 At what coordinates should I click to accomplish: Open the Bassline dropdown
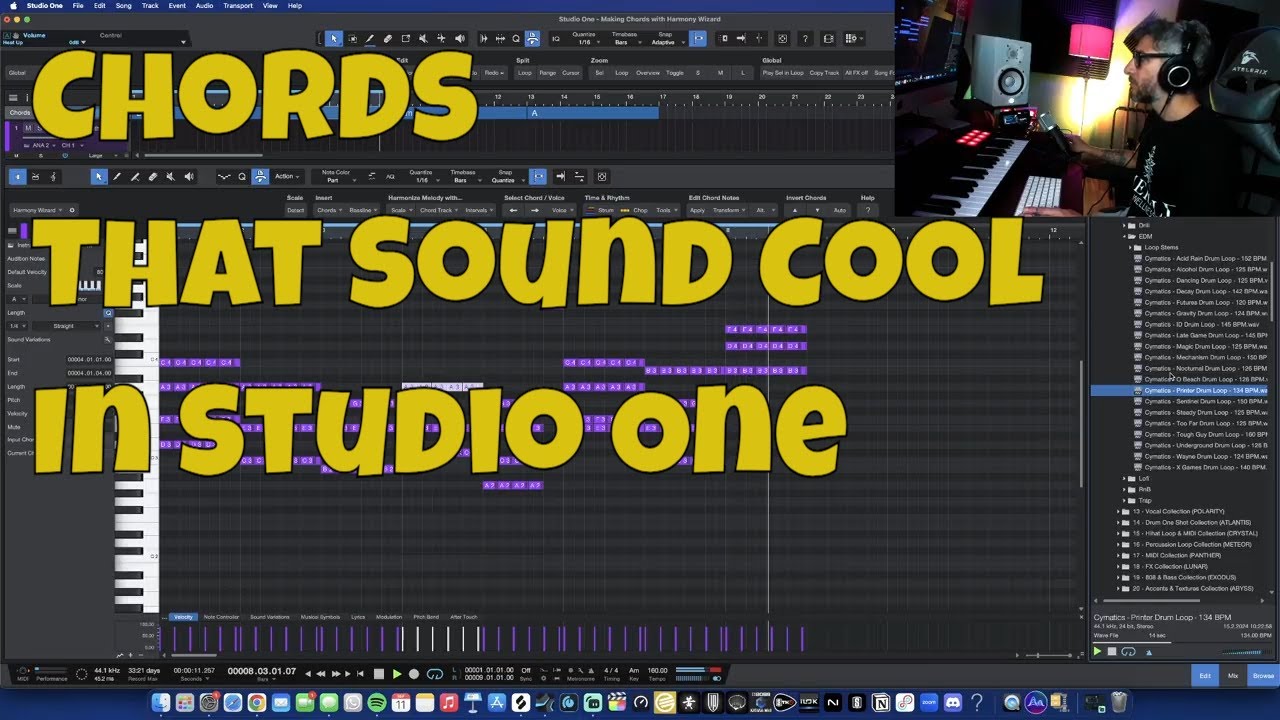tap(362, 210)
